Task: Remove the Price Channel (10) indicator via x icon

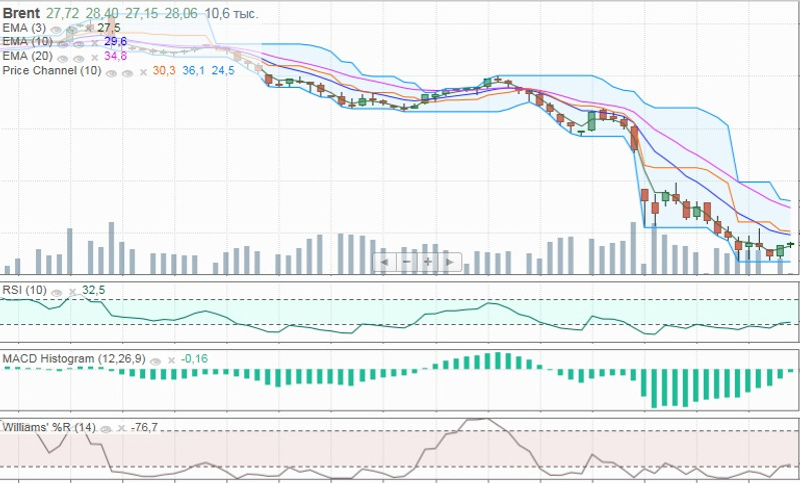Action: point(143,73)
